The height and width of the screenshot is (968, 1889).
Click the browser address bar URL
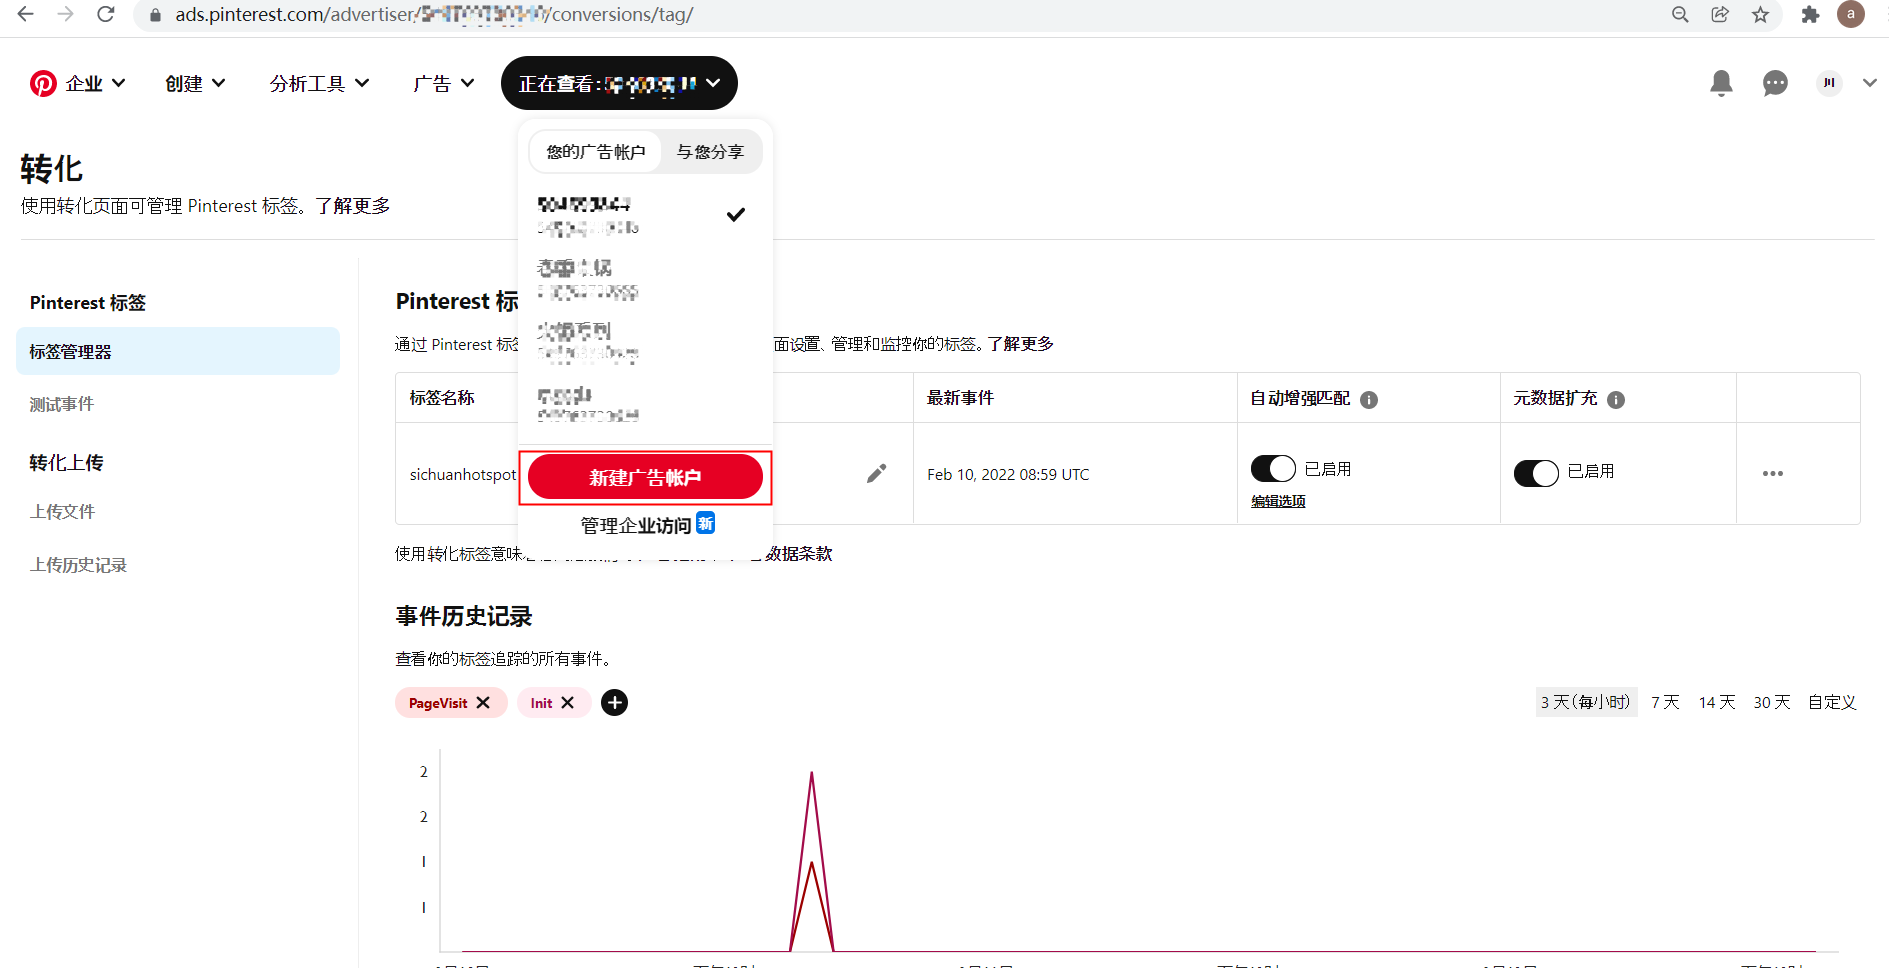tap(434, 15)
